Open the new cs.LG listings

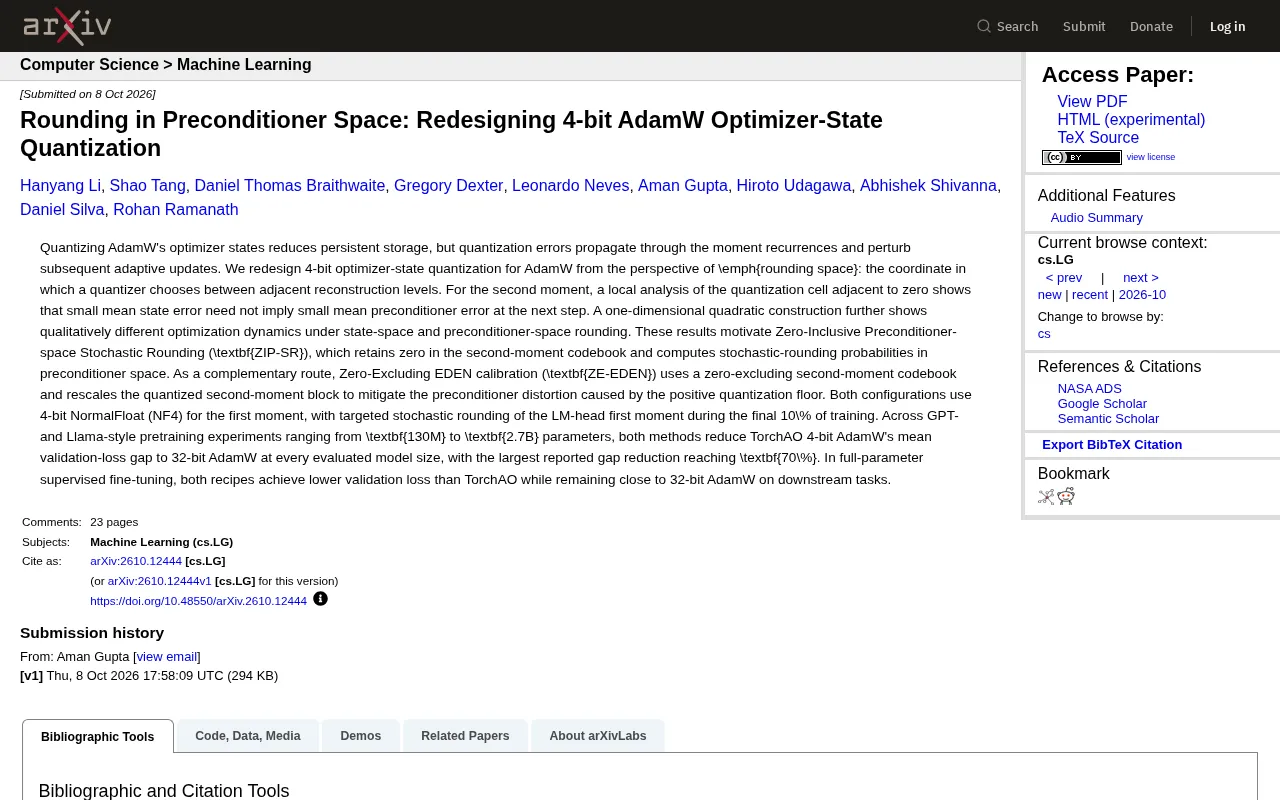[x=1049, y=295]
